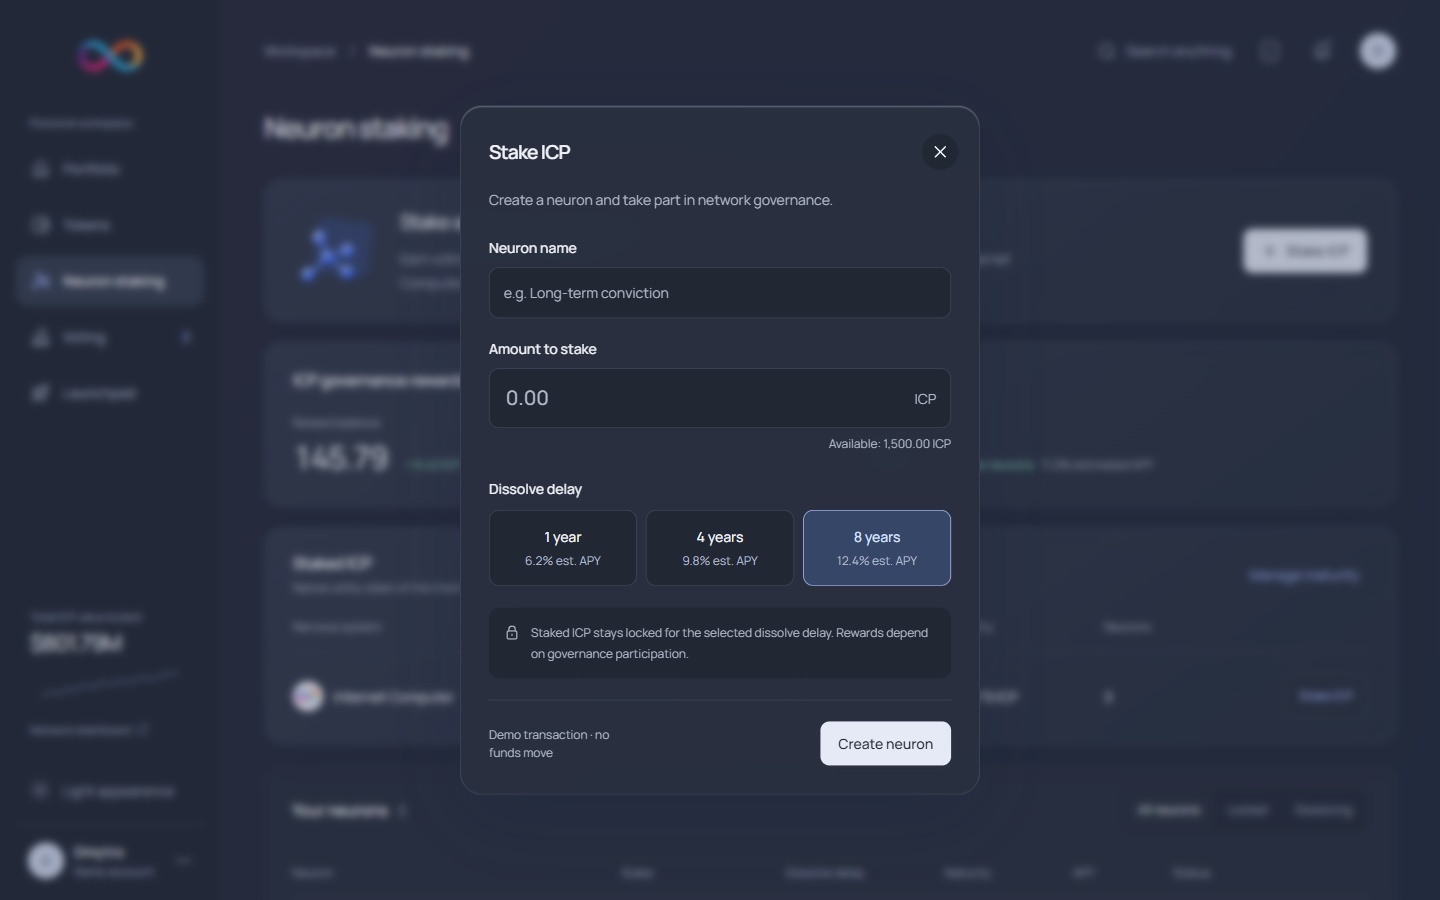Choose the 4 years dissolve delay
This screenshot has height=900, width=1440.
(x=720, y=548)
